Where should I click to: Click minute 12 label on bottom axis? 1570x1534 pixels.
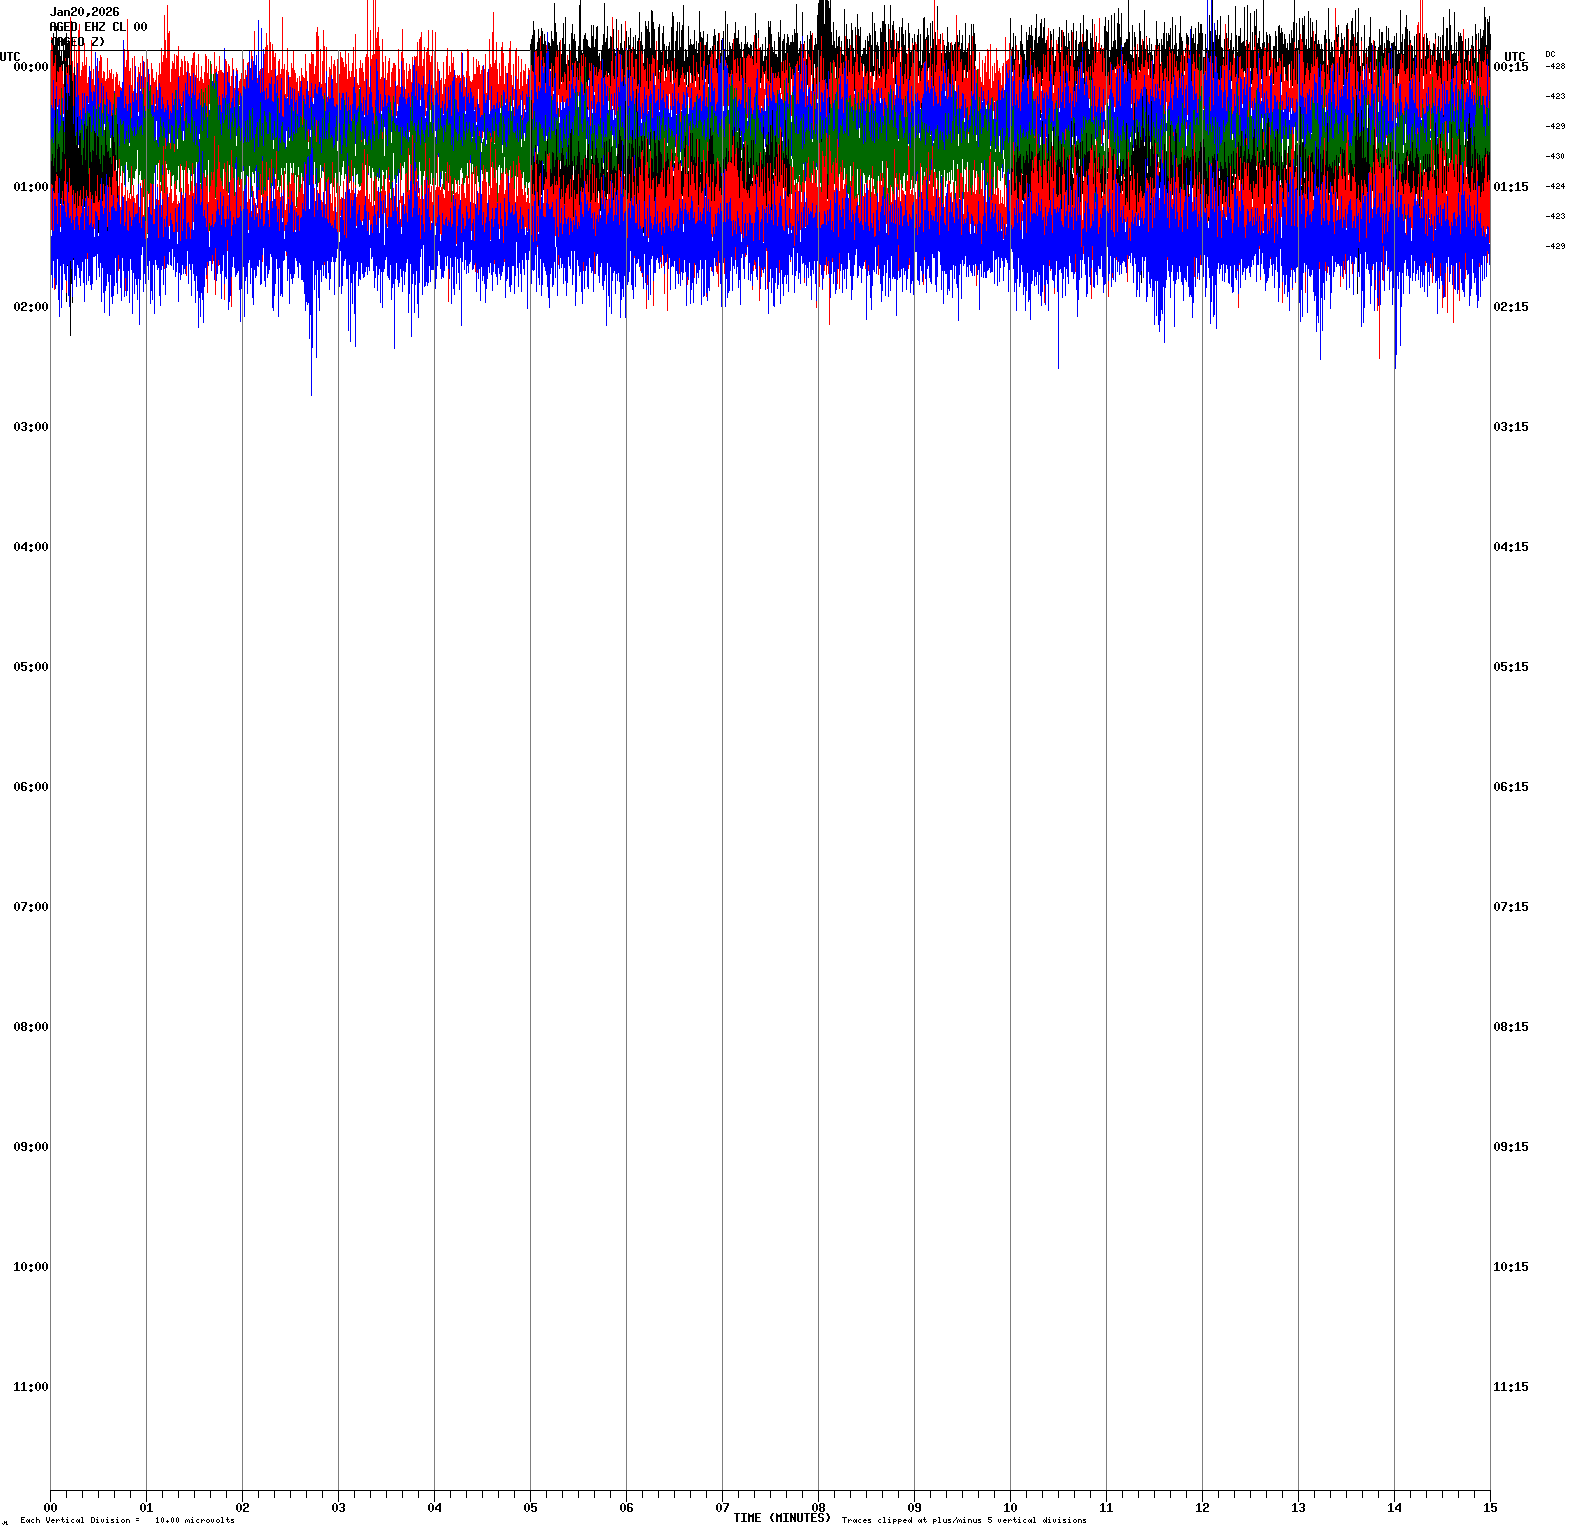1202,1508
